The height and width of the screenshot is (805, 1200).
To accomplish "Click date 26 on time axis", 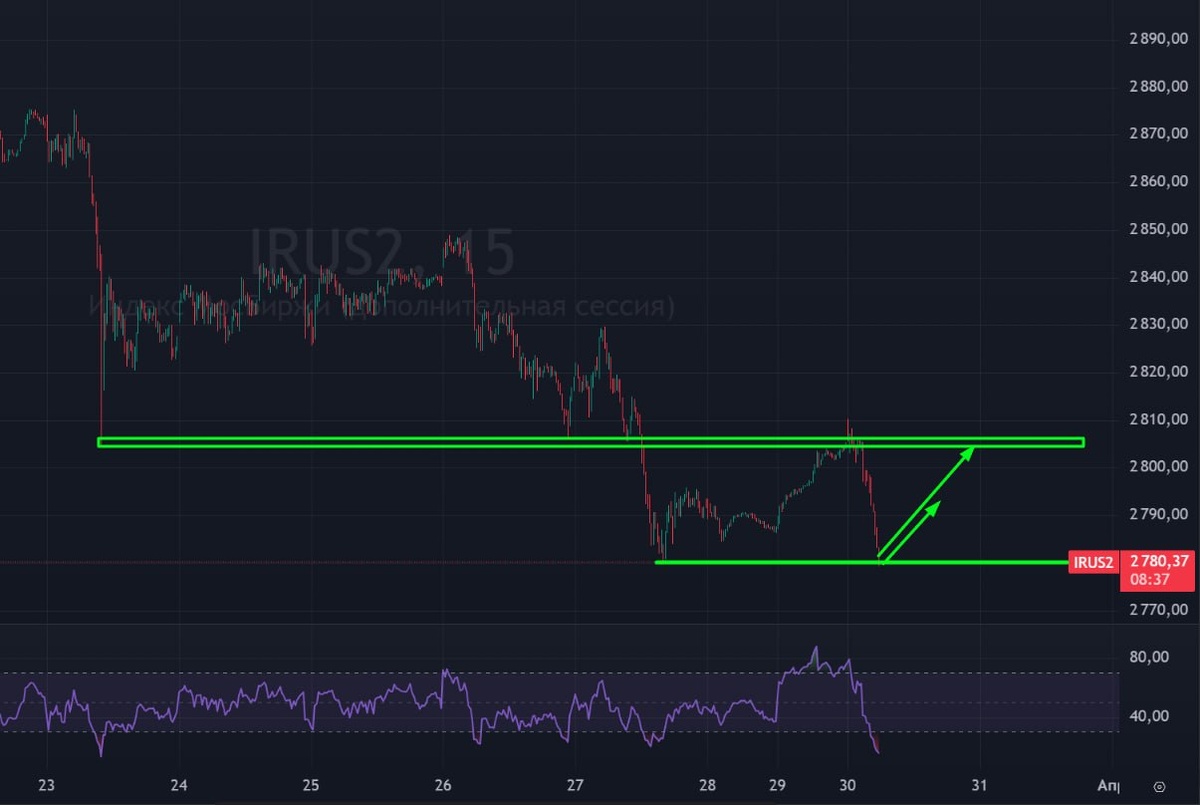I will pos(444,784).
